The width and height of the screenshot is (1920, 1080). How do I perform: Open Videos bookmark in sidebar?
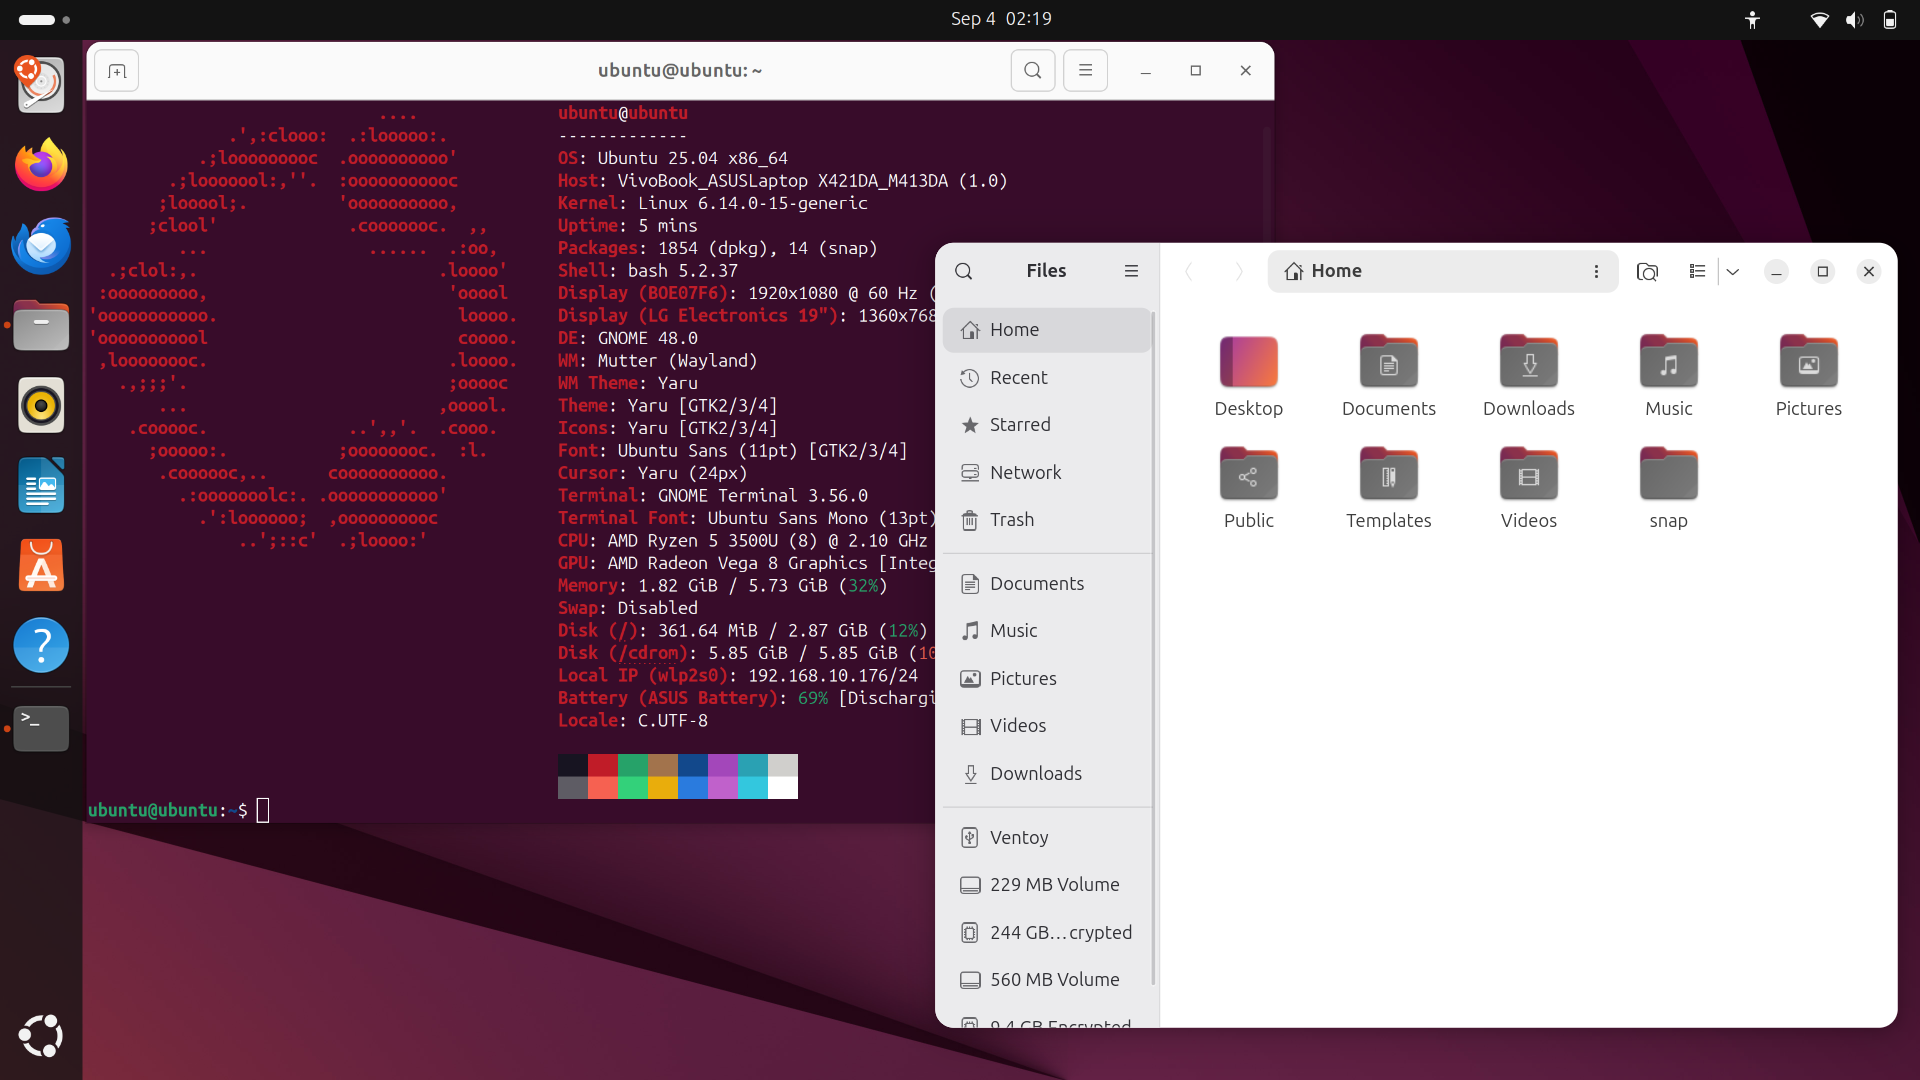pos(1047,726)
